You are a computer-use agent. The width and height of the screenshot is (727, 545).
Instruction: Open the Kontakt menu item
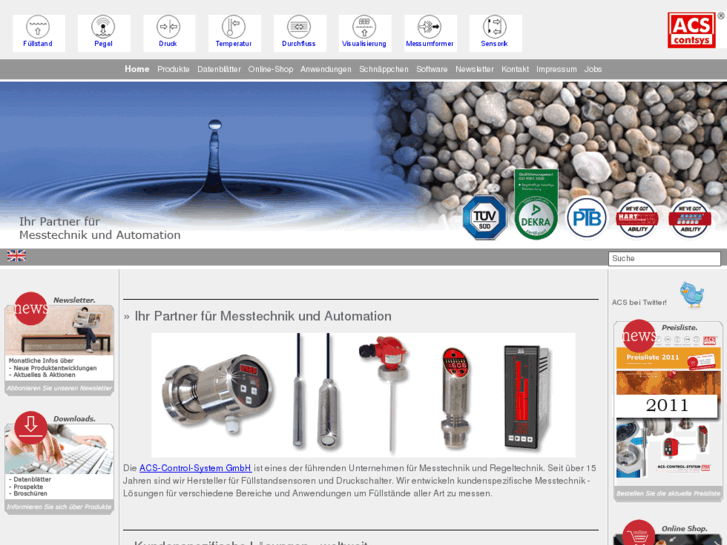pos(515,69)
